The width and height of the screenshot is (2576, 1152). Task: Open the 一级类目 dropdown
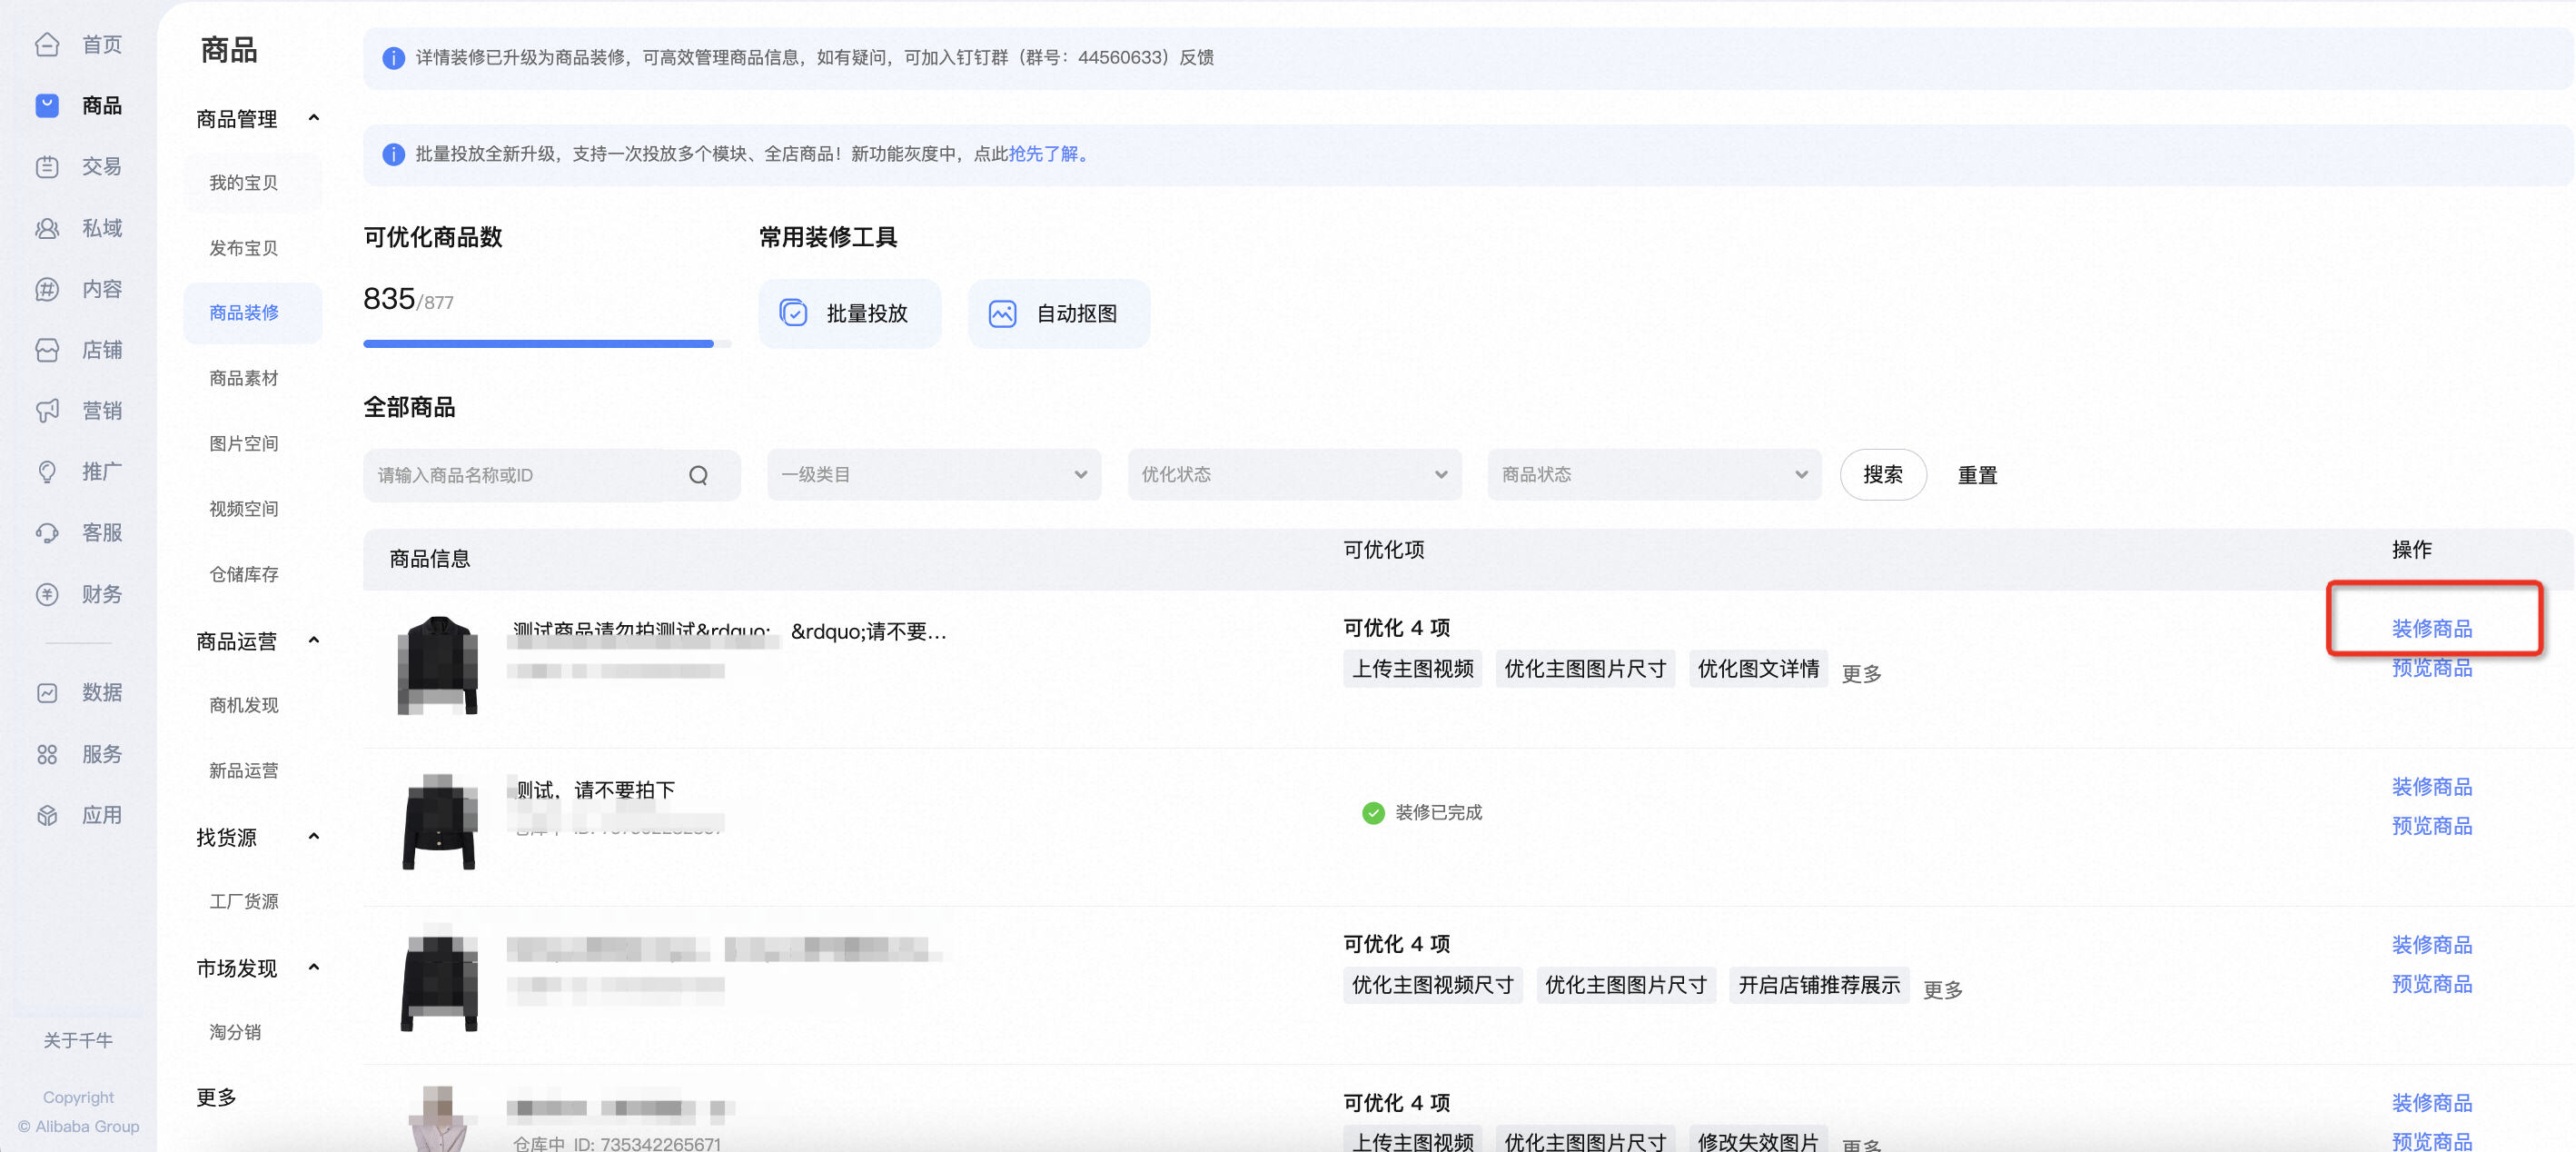[934, 475]
